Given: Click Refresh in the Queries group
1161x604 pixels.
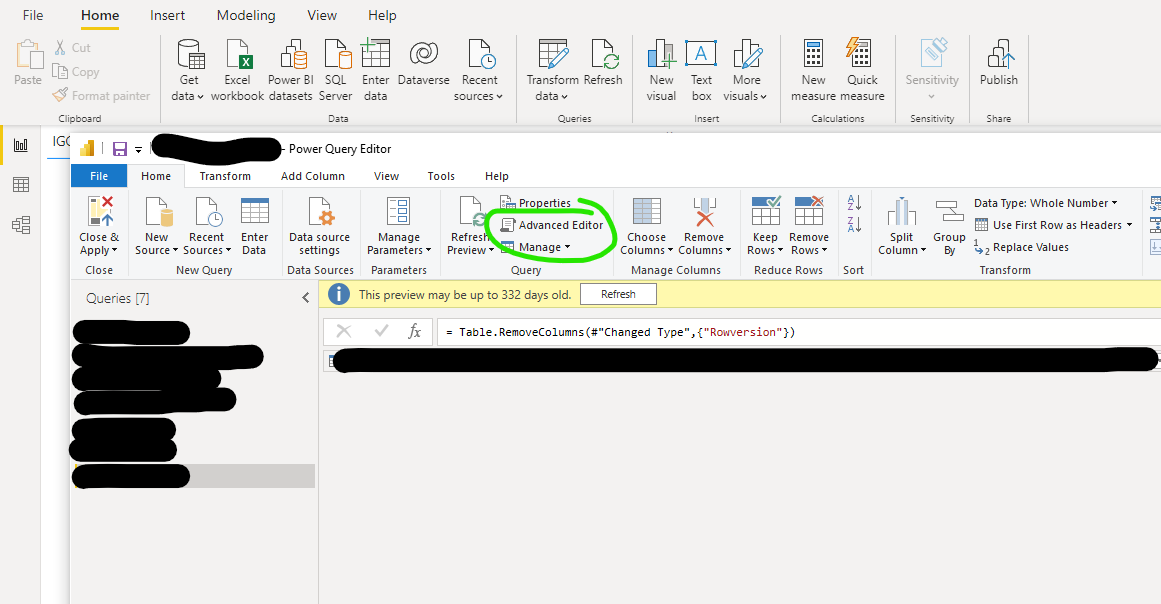Looking at the screenshot, I should [603, 63].
